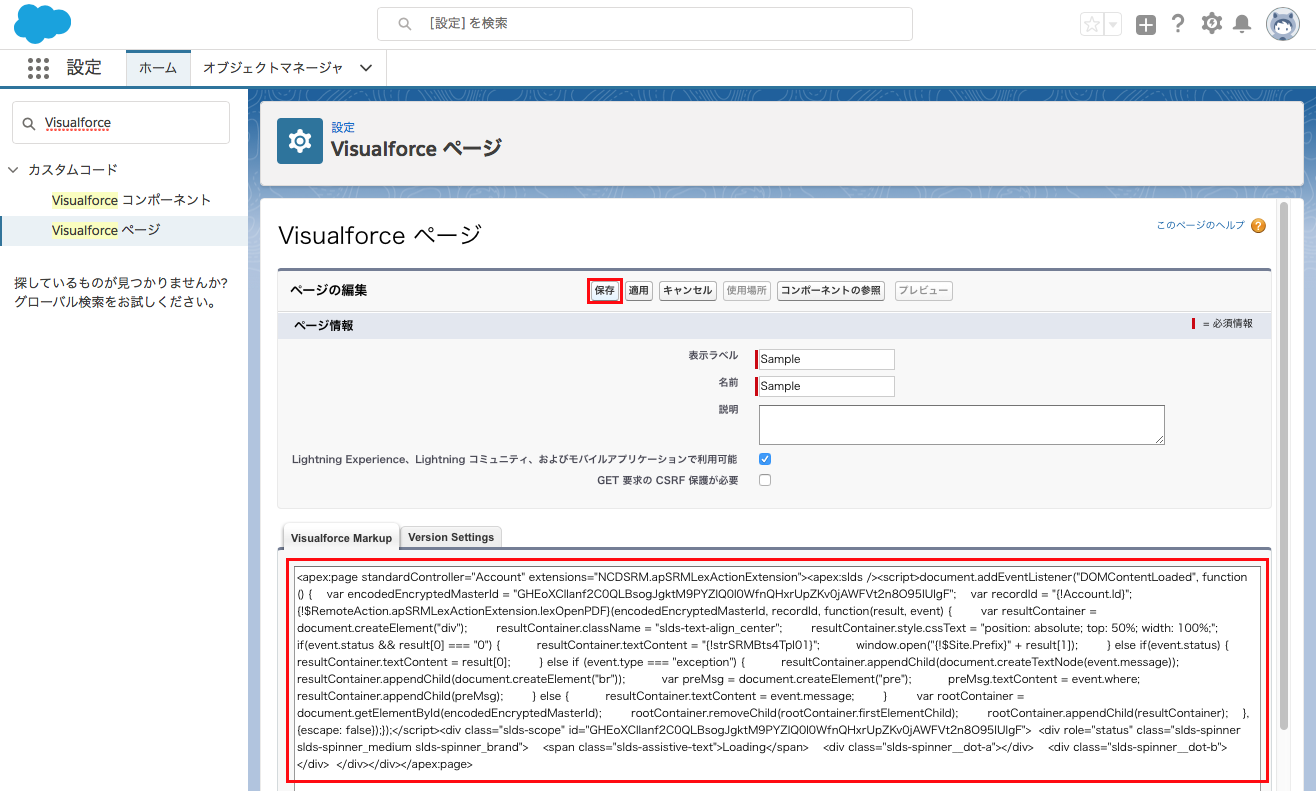Click the プレビュー button
Screen dimensions: 1316x791
pos(923,291)
